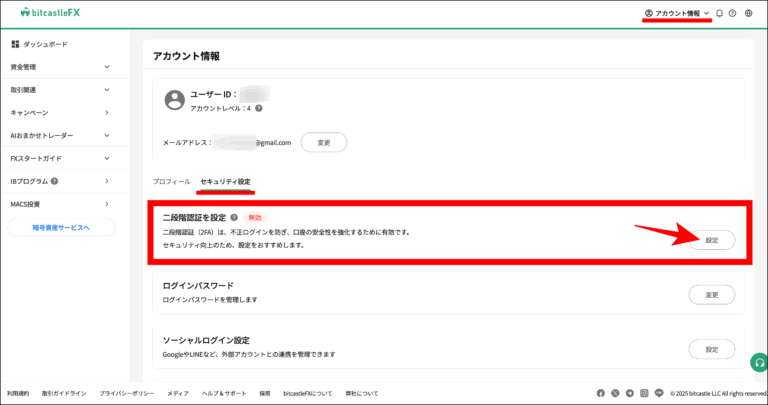Open the 採用 footer link
The width and height of the screenshot is (768, 405).
[x=265, y=393]
